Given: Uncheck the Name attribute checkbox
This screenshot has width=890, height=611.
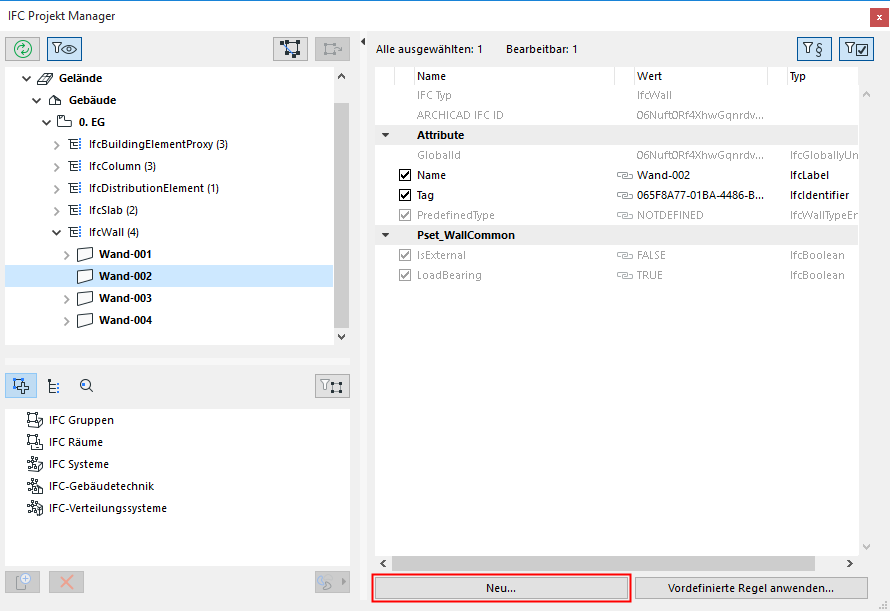Looking at the screenshot, I should click(405, 175).
